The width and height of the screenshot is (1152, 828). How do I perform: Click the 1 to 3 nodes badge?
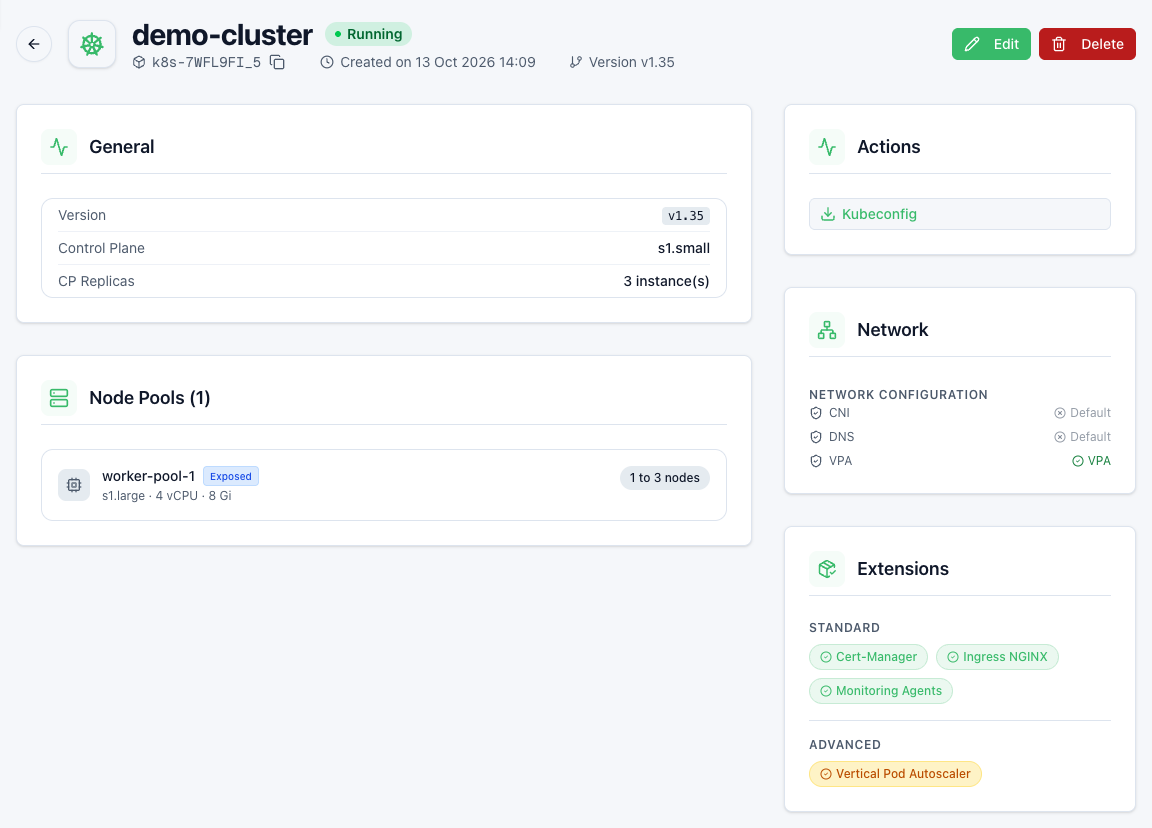point(665,478)
